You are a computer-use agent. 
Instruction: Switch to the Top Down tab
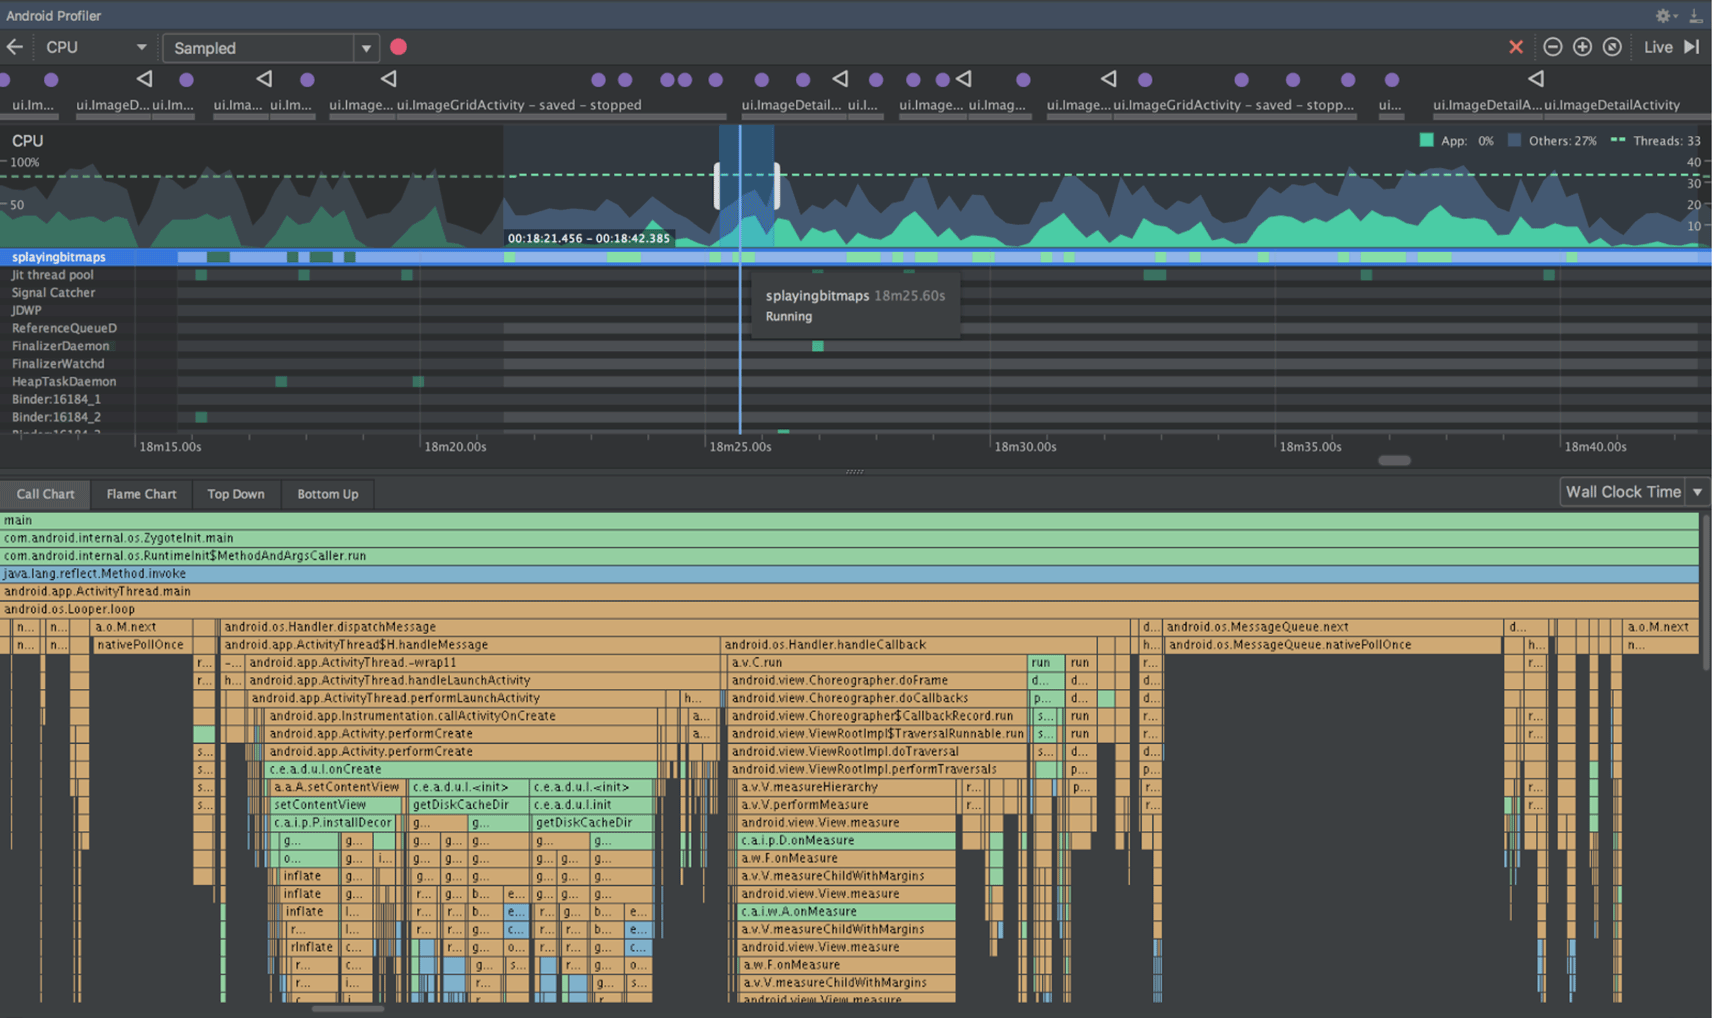pyautogui.click(x=236, y=494)
